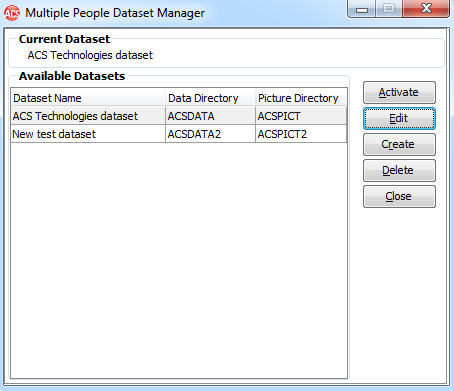
Task: Click the ACS application icon in title bar
Action: (x=12, y=13)
